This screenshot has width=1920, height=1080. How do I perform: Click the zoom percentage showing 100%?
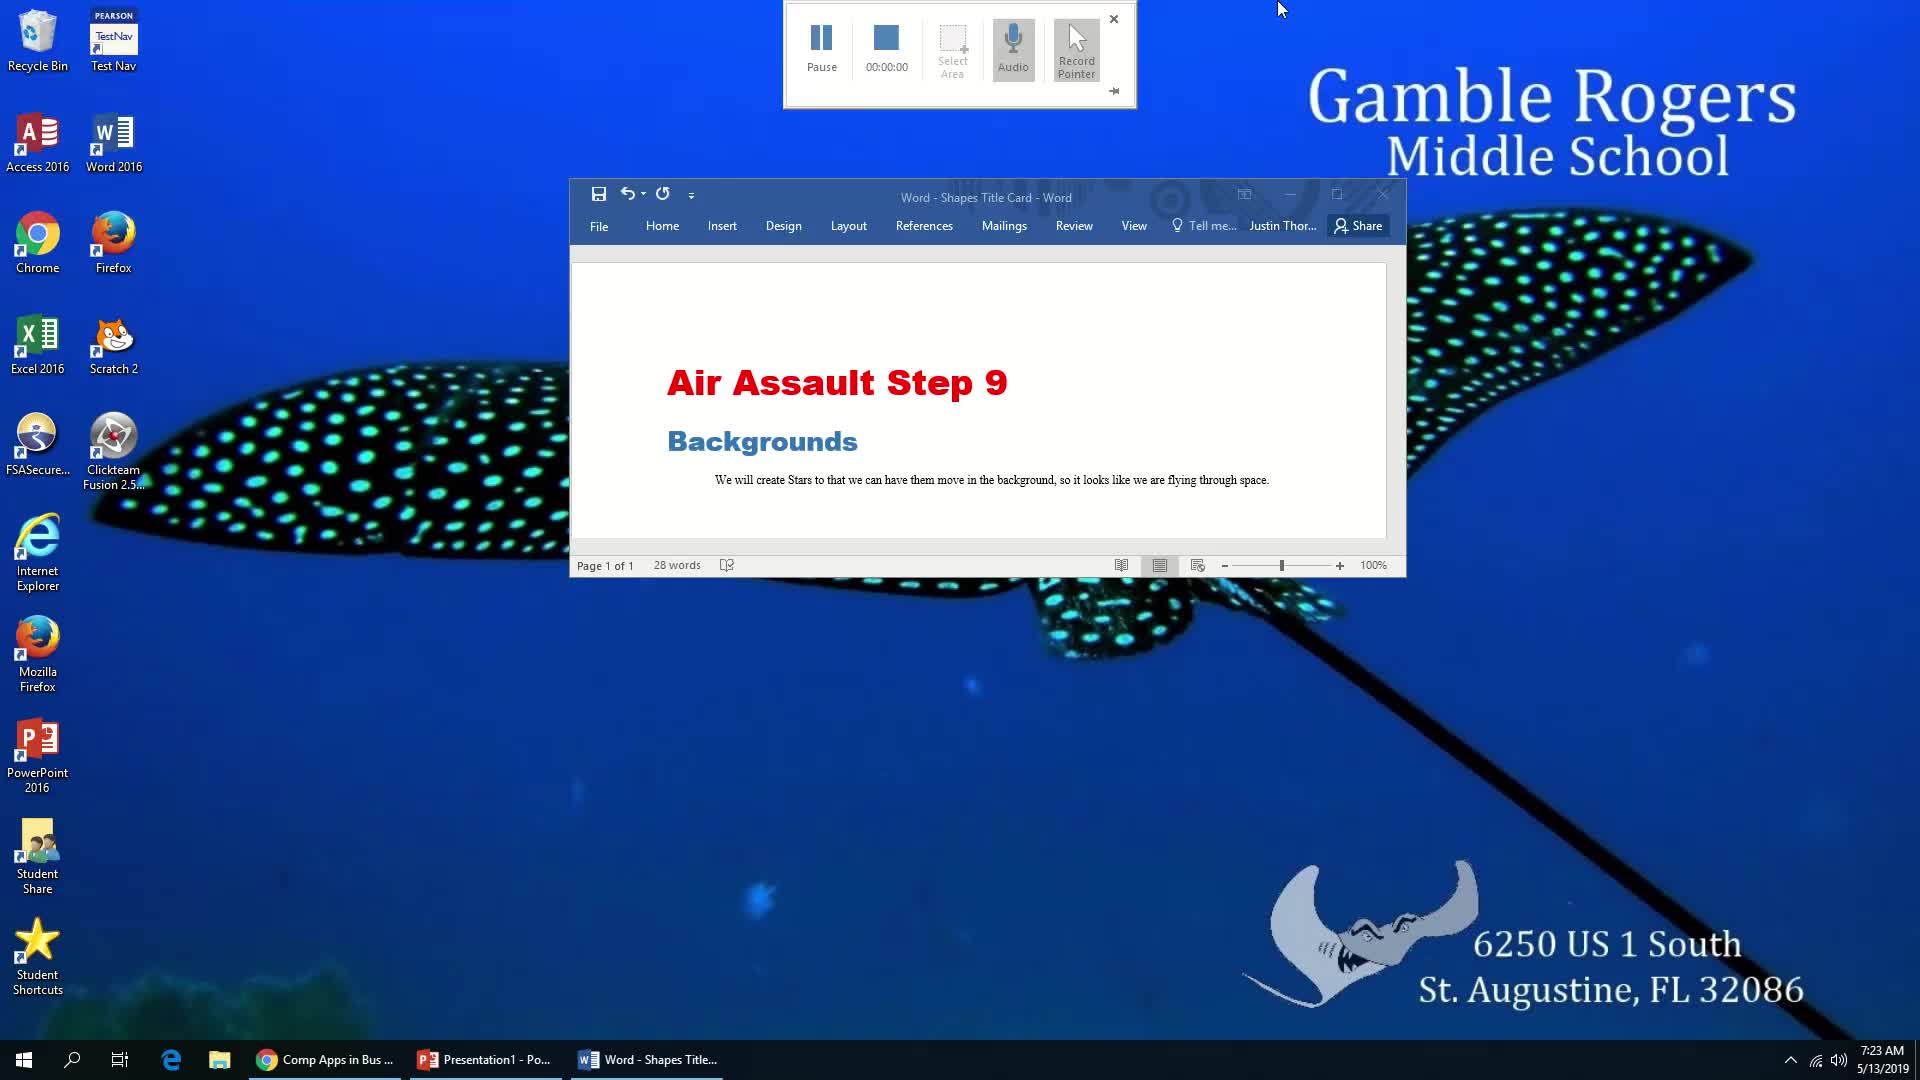tap(1373, 566)
